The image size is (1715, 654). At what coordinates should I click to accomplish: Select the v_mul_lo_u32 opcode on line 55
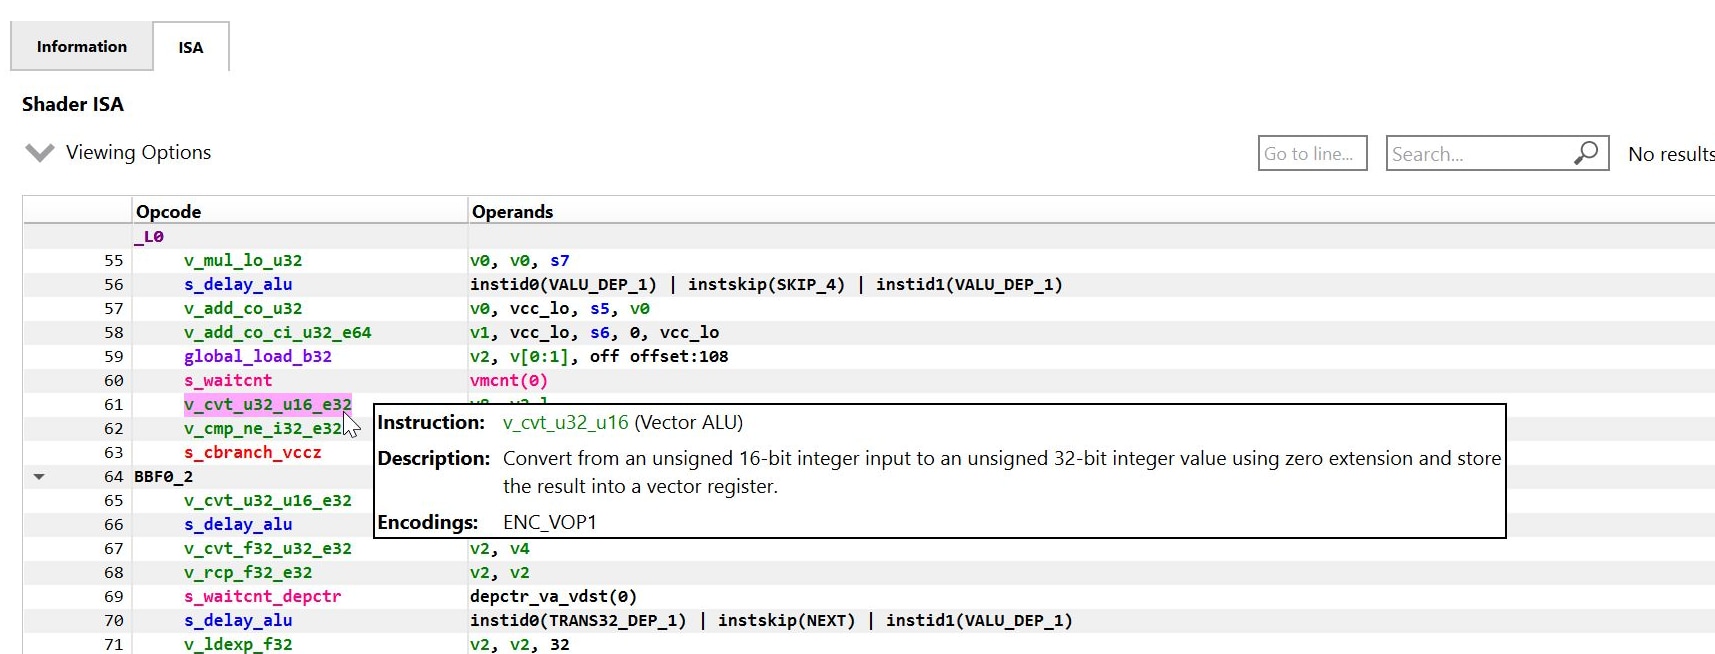(x=243, y=261)
